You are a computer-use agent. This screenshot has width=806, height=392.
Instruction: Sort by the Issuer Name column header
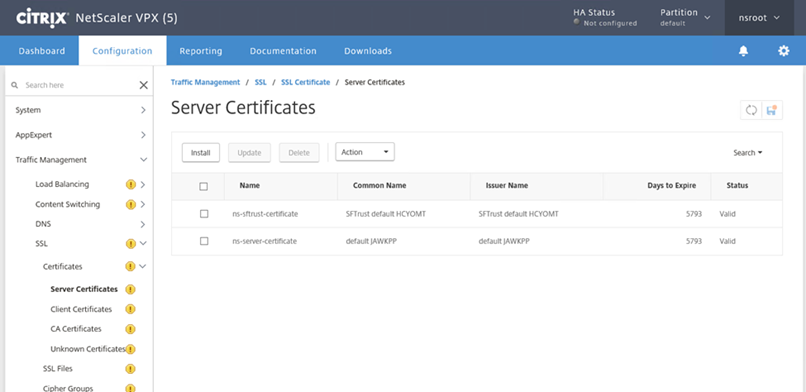tap(507, 185)
